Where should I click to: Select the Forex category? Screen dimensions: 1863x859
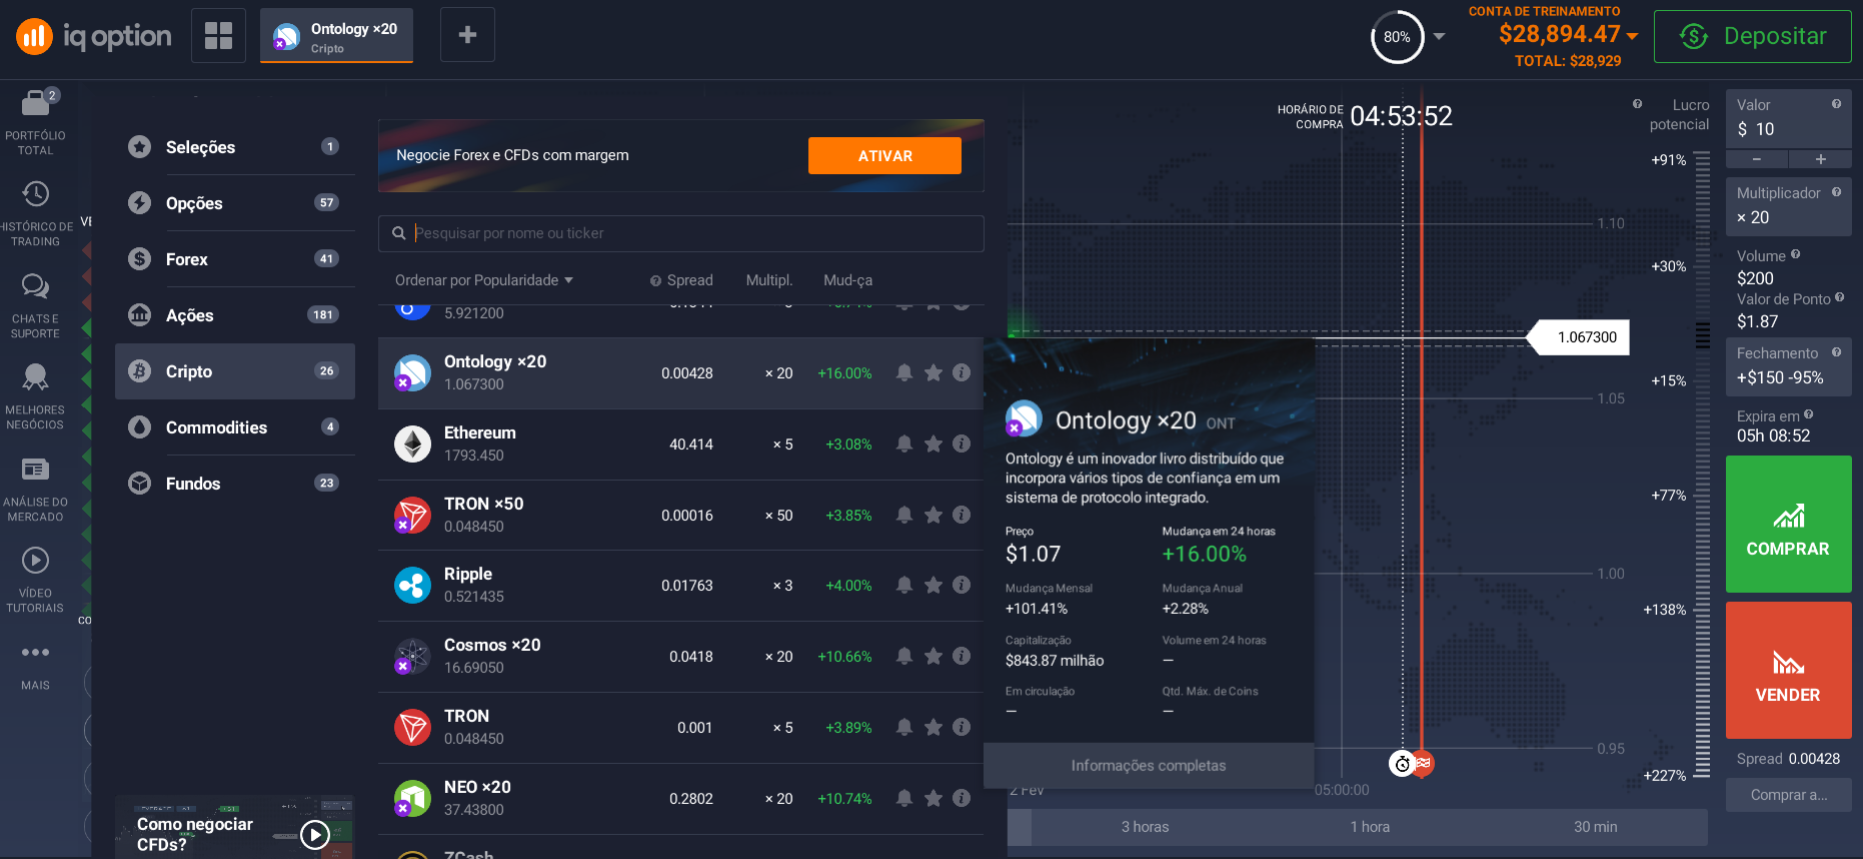235,259
